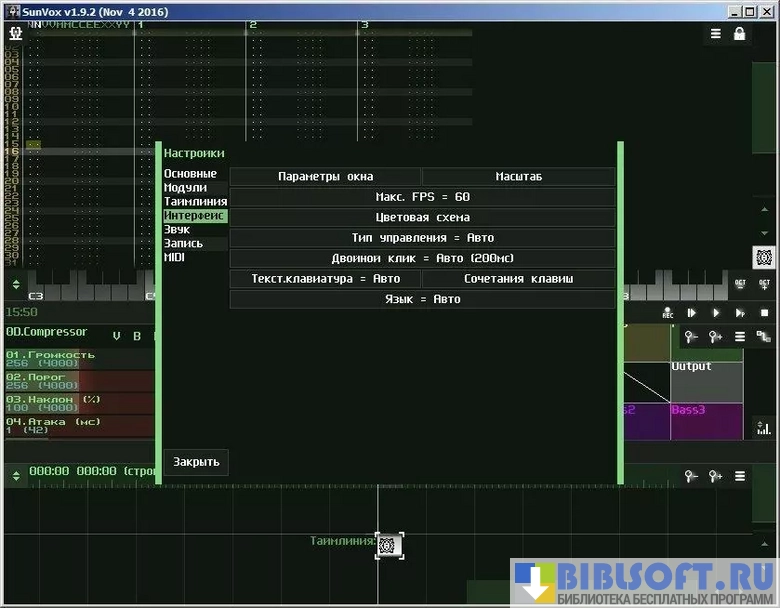
Task: Adjust the Макс. FPS = 60 setting
Action: coord(422,197)
